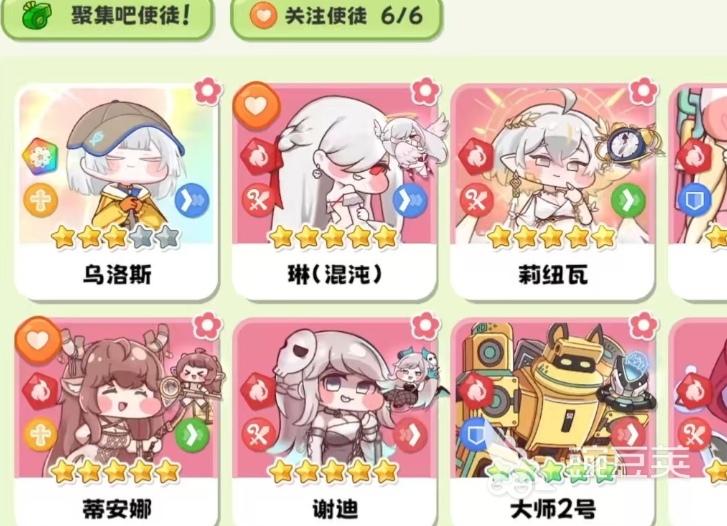Click the crossed swords class icon on 莉纽瓦

tap(477, 200)
